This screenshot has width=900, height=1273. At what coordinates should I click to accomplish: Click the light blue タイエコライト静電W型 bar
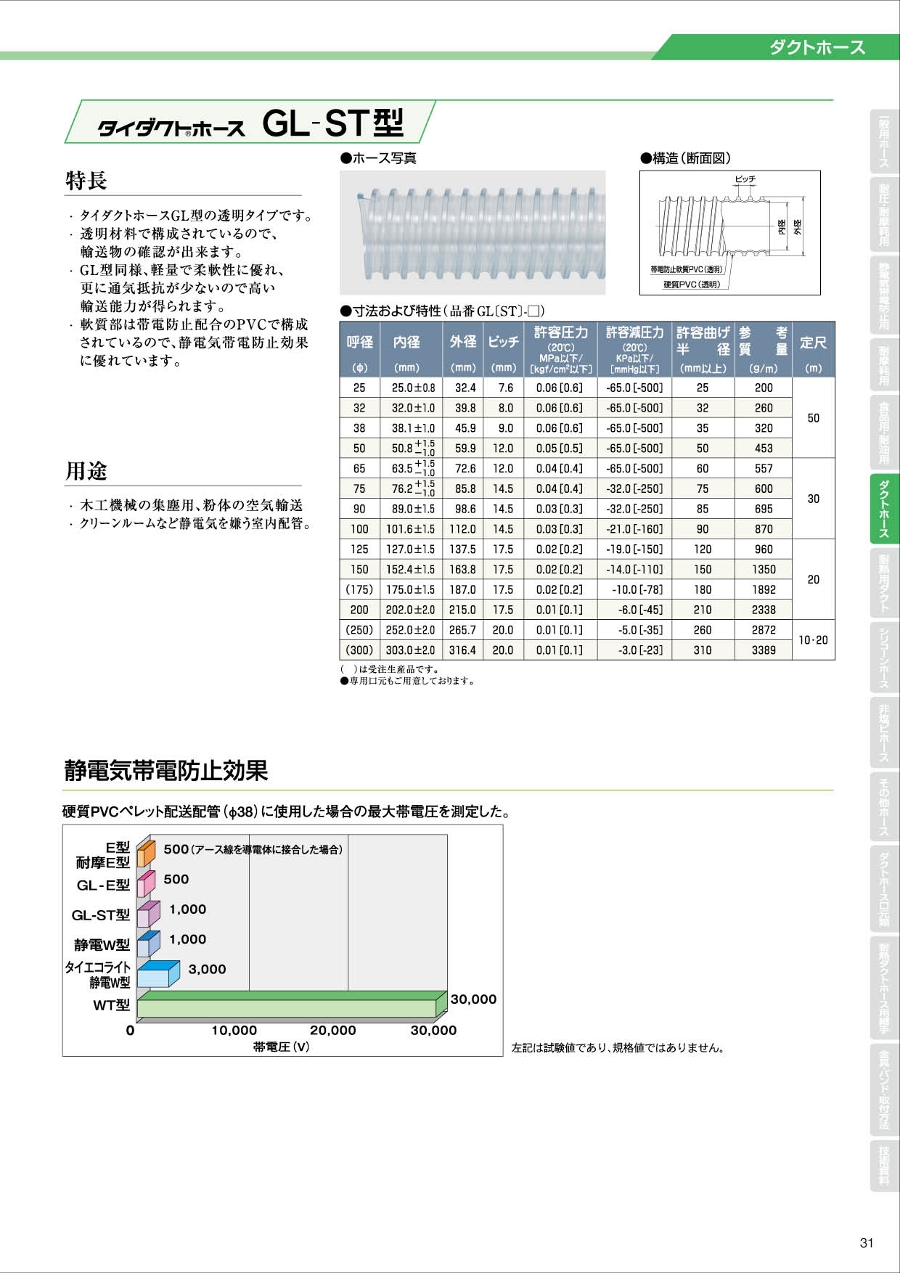(157, 974)
